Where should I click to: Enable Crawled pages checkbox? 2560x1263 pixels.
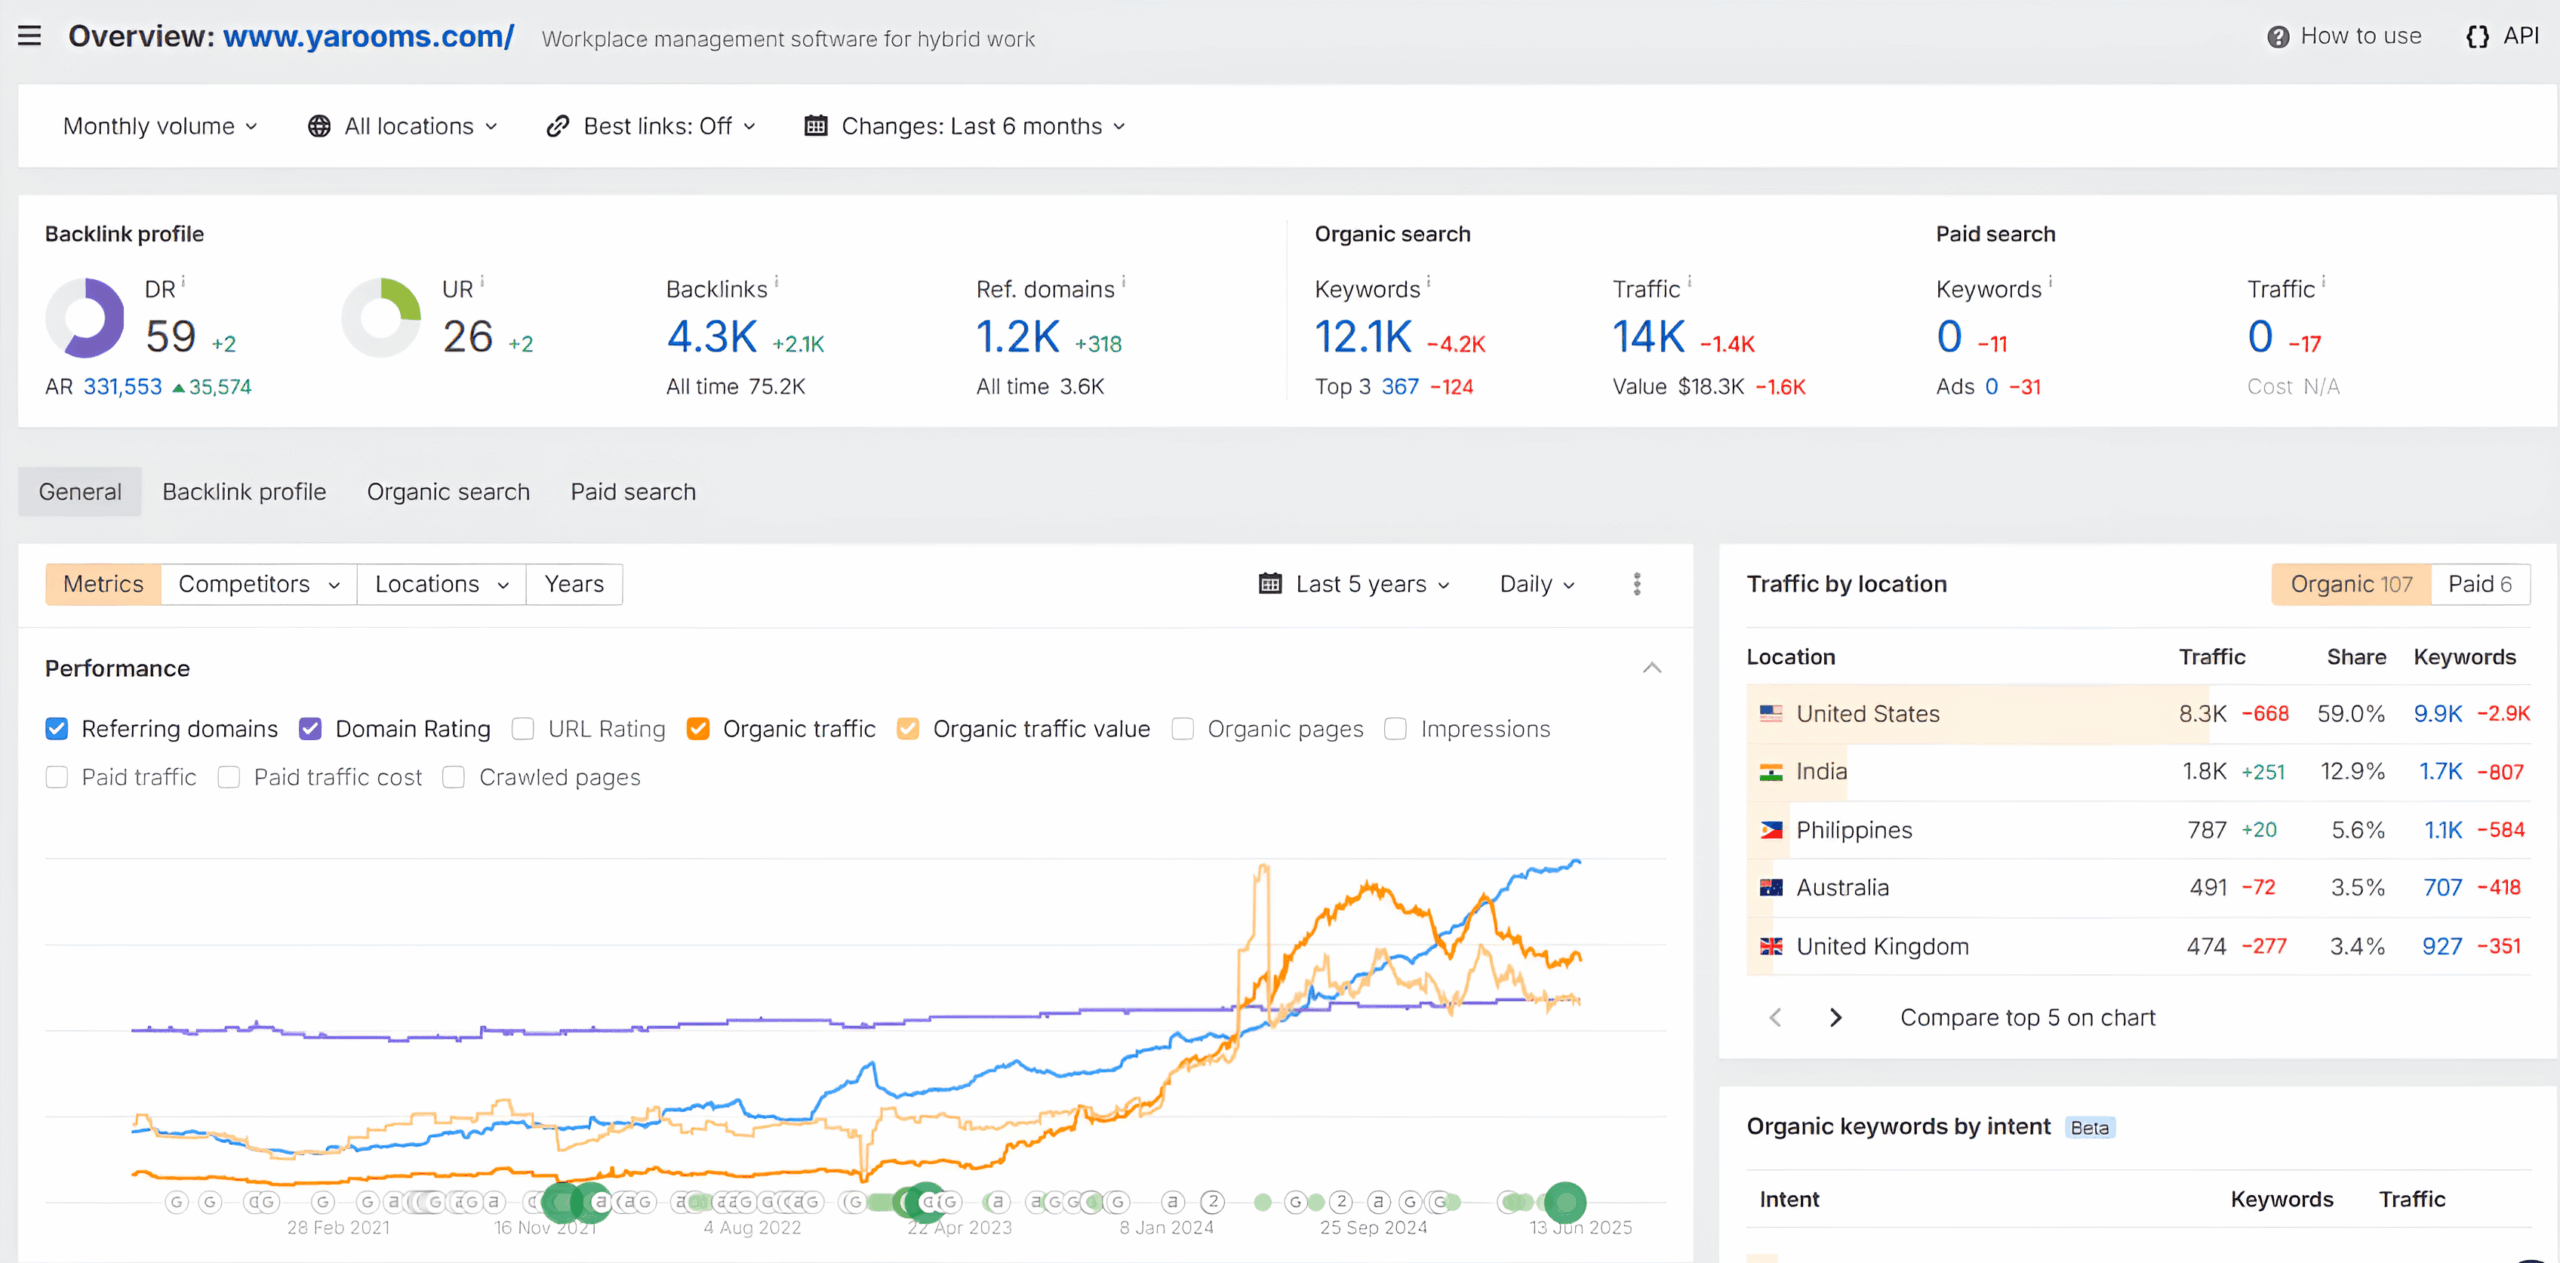click(x=454, y=777)
